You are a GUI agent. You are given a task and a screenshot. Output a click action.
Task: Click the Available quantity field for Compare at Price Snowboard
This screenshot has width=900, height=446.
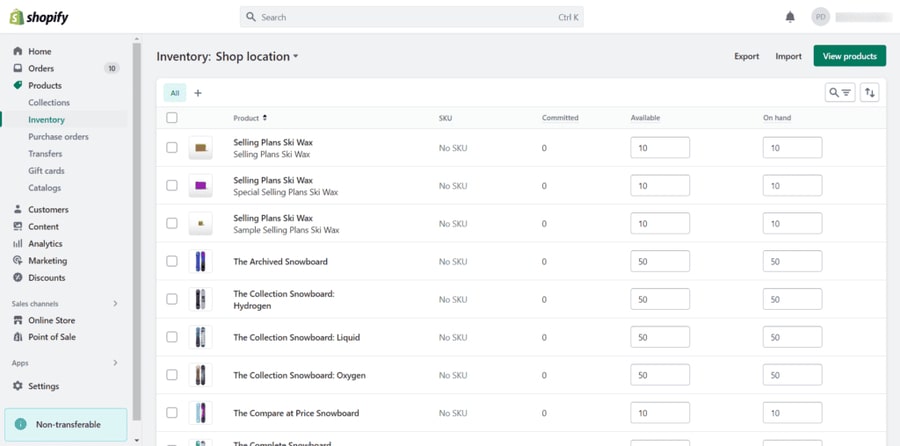click(660, 413)
